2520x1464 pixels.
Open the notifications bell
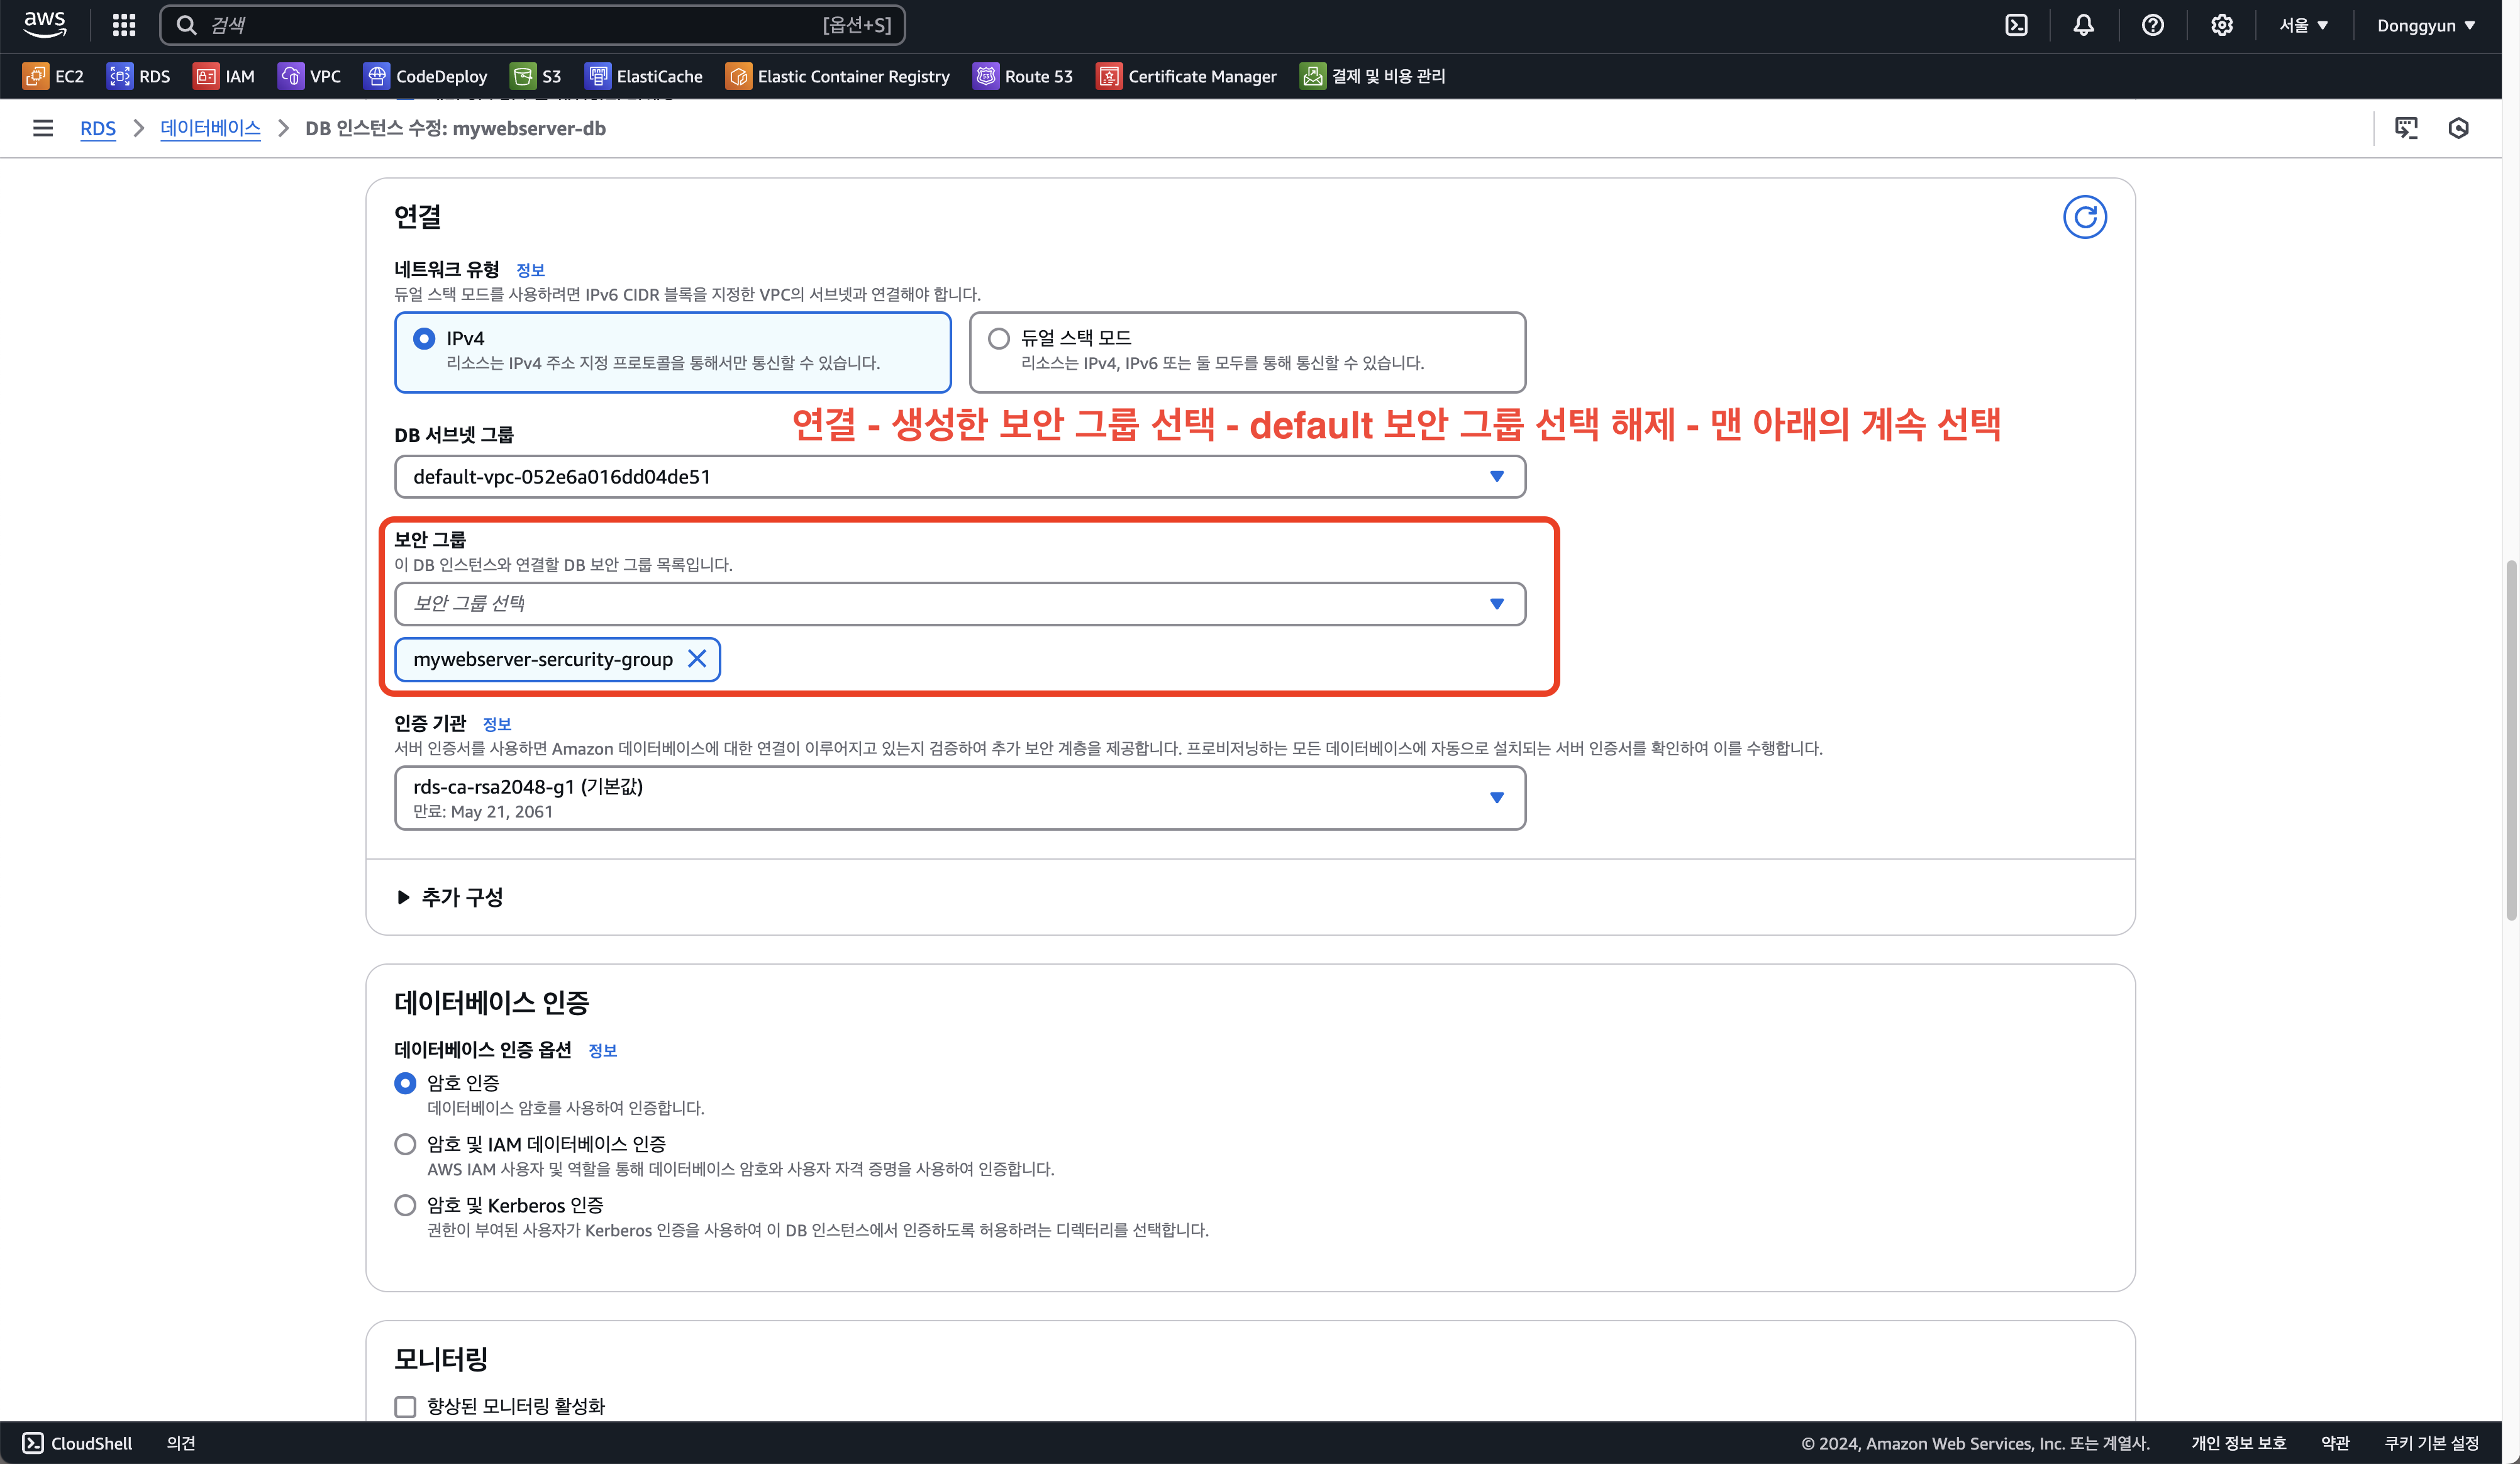click(x=2084, y=25)
